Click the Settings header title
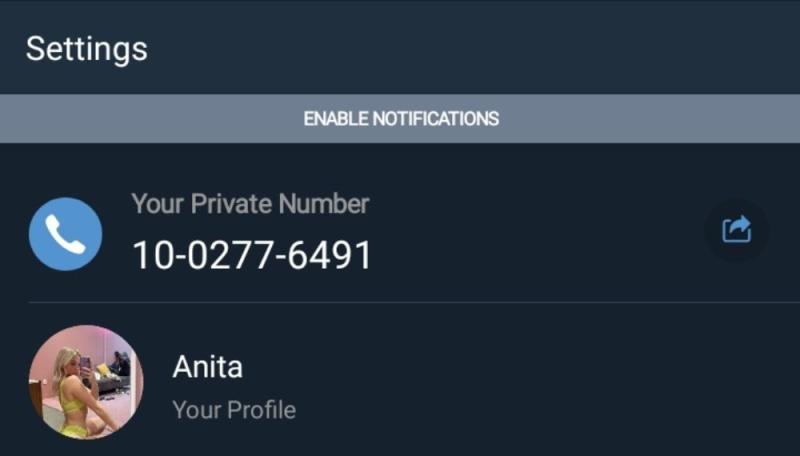 coord(87,49)
